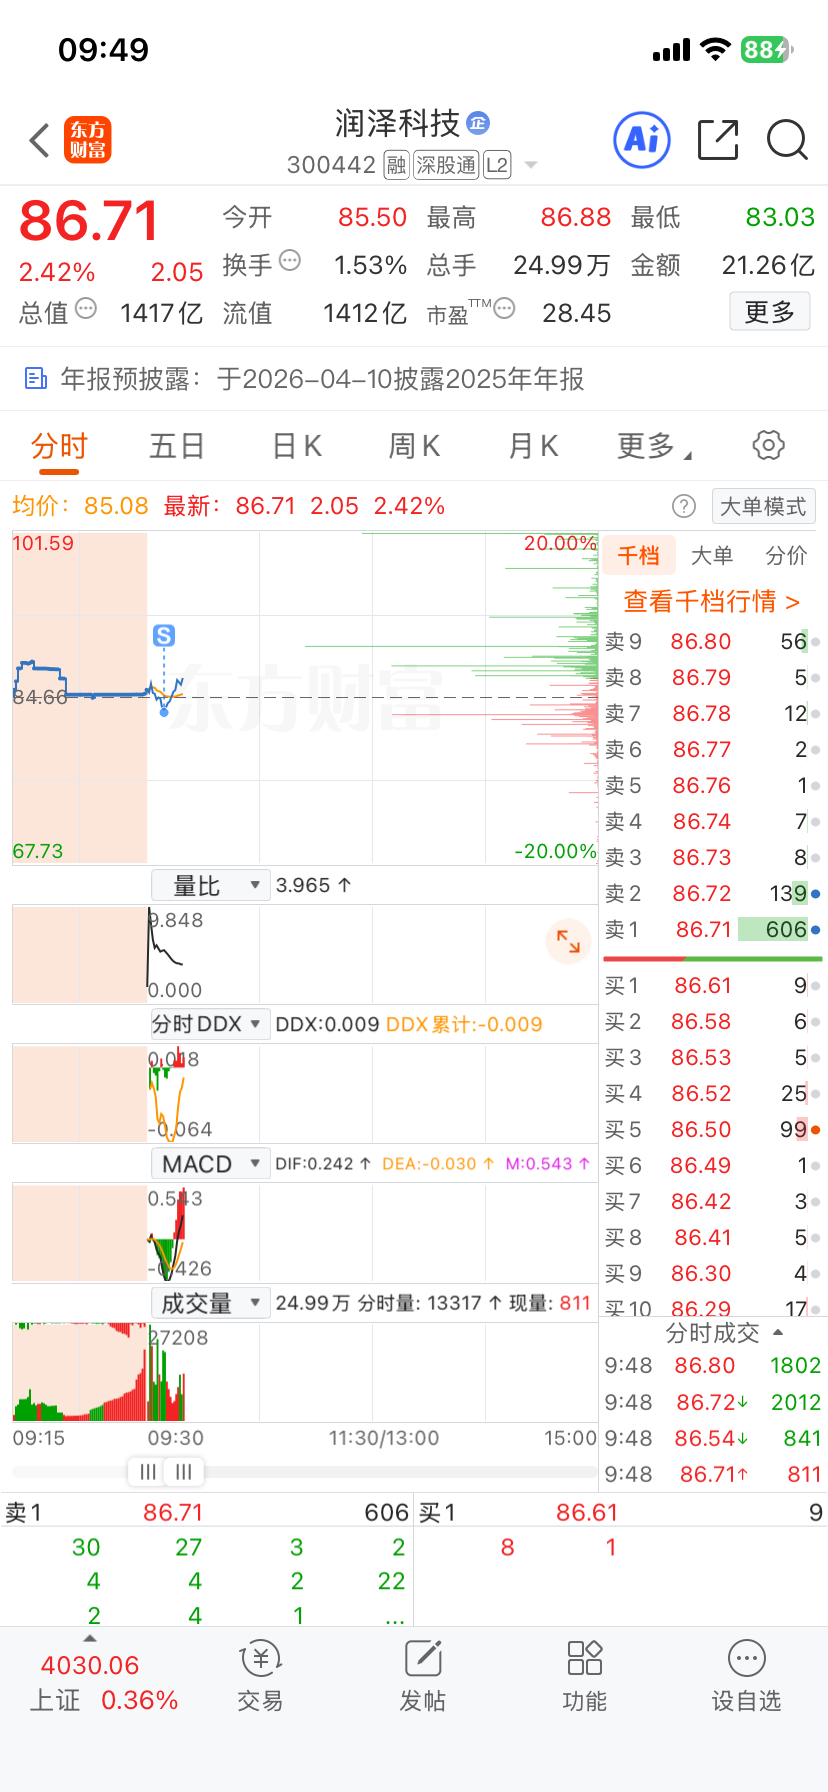Image resolution: width=828 pixels, height=1792 pixels.
Task: Tap the 深股通 badge
Action: (446, 165)
